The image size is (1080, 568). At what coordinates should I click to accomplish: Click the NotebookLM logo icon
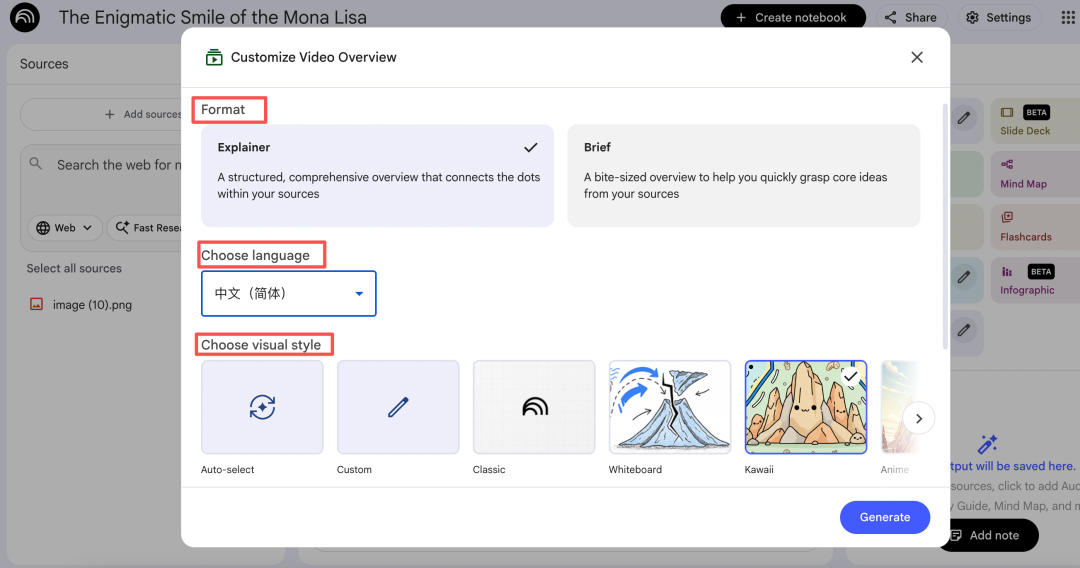coord(25,17)
